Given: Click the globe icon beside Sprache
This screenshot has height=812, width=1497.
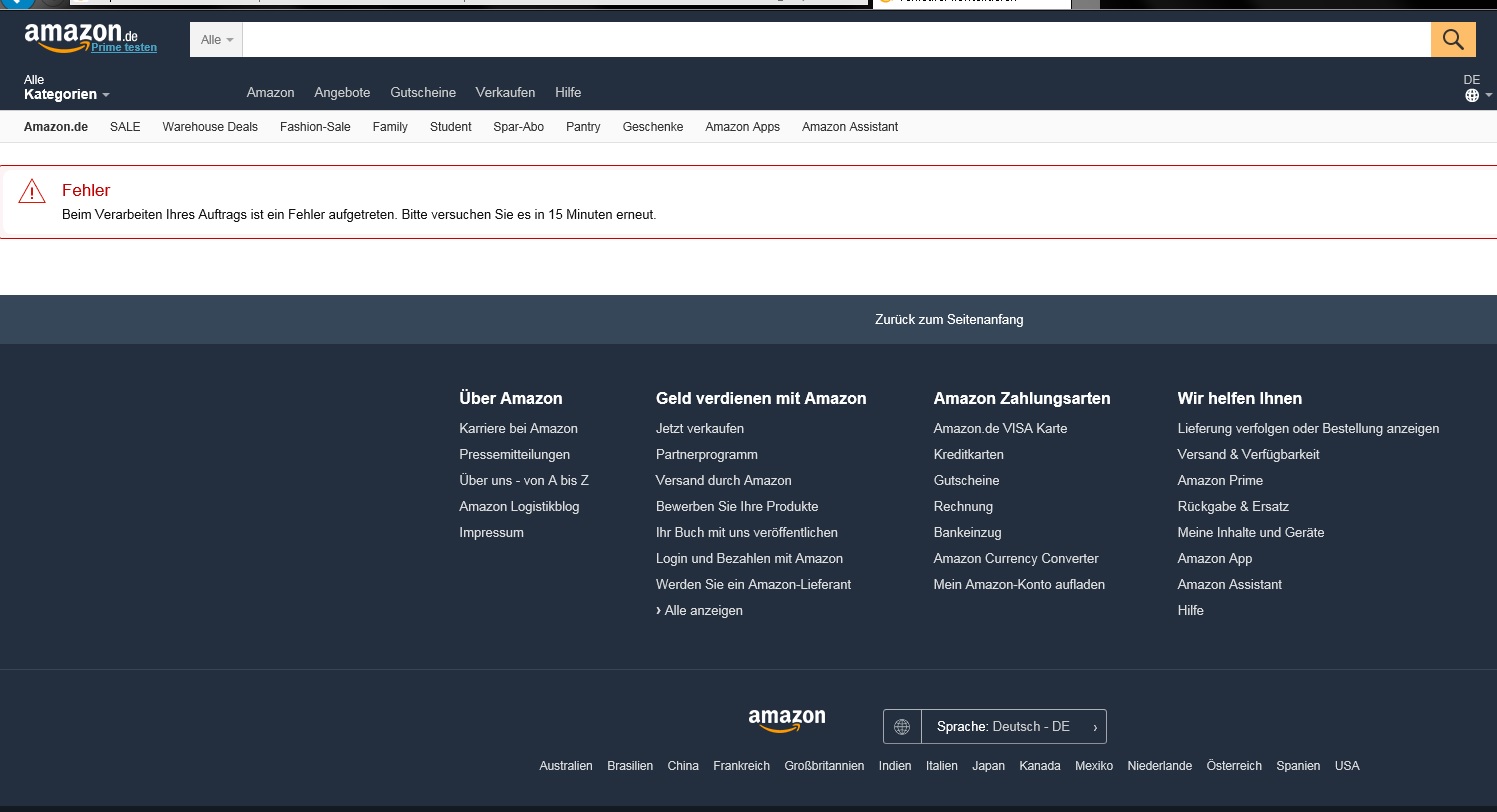Looking at the screenshot, I should 902,727.
